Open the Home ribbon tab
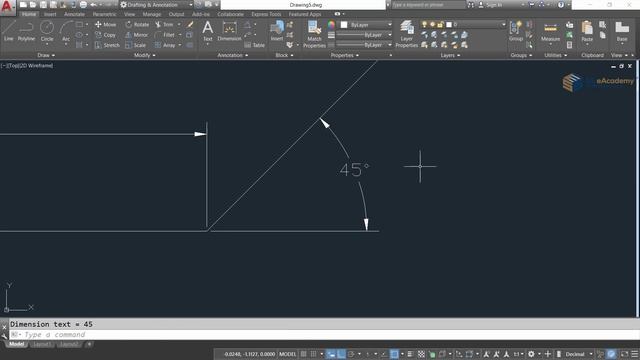Screen dimensions: 640x360 (29, 14)
